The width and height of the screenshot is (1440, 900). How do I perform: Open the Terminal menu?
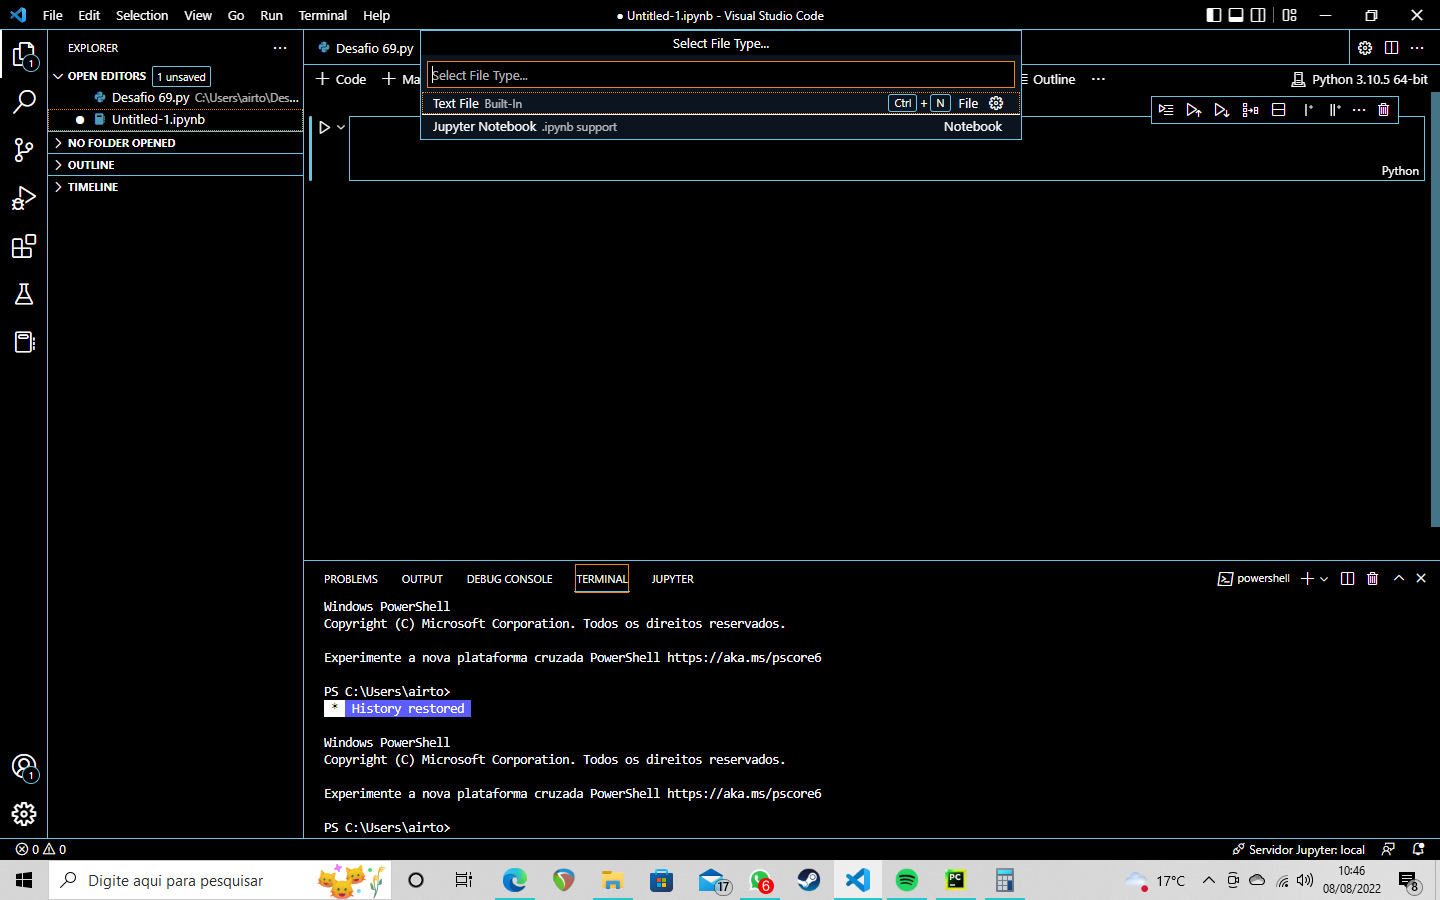pyautogui.click(x=323, y=15)
